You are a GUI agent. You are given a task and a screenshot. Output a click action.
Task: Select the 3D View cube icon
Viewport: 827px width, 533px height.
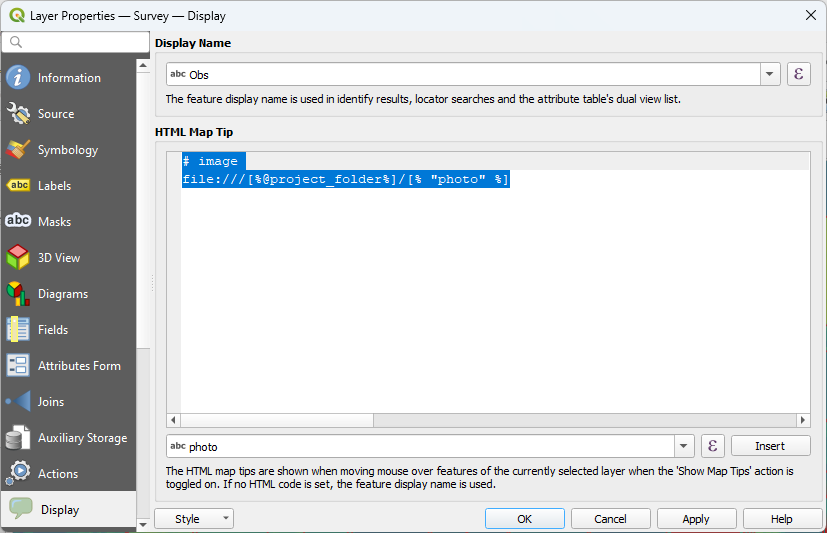(x=18, y=258)
